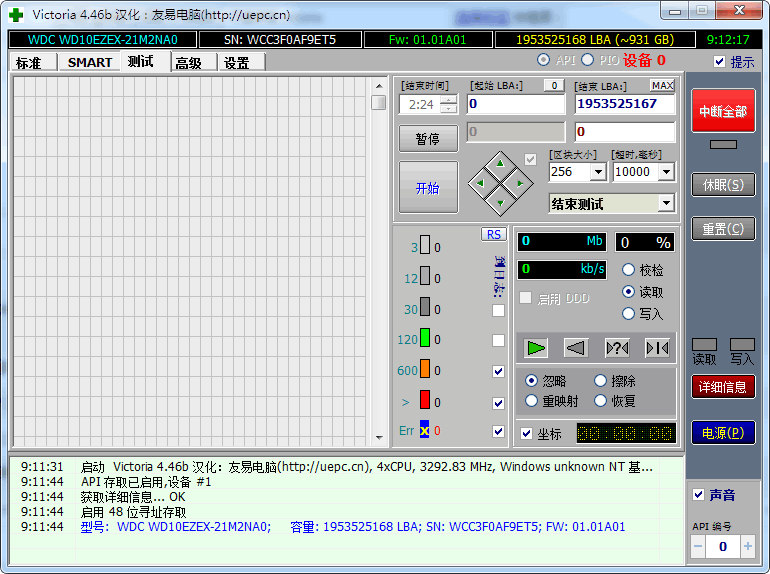
Task: Select the PIO radio button
Action: click(587, 60)
